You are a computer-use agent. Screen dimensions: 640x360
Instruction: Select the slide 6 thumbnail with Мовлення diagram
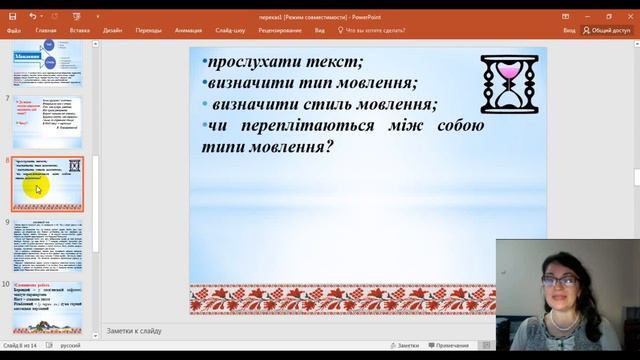tap(47, 63)
